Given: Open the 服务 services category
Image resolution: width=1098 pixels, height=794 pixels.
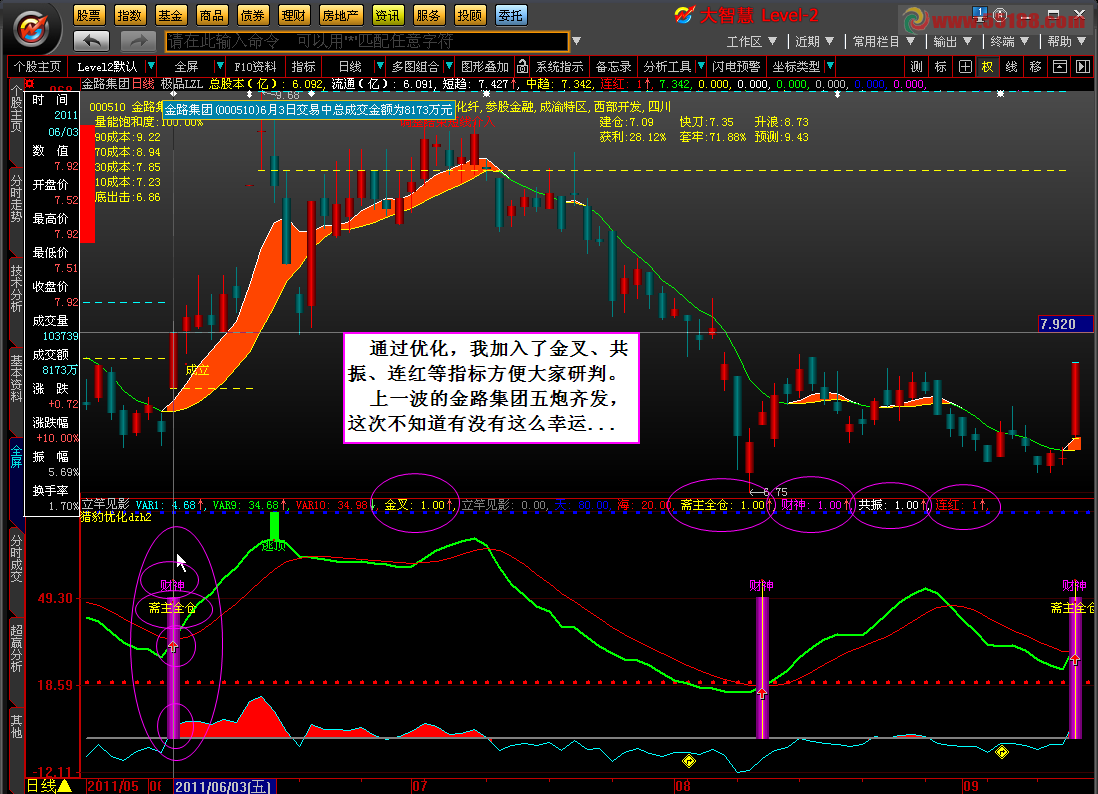Looking at the screenshot, I should point(428,15).
